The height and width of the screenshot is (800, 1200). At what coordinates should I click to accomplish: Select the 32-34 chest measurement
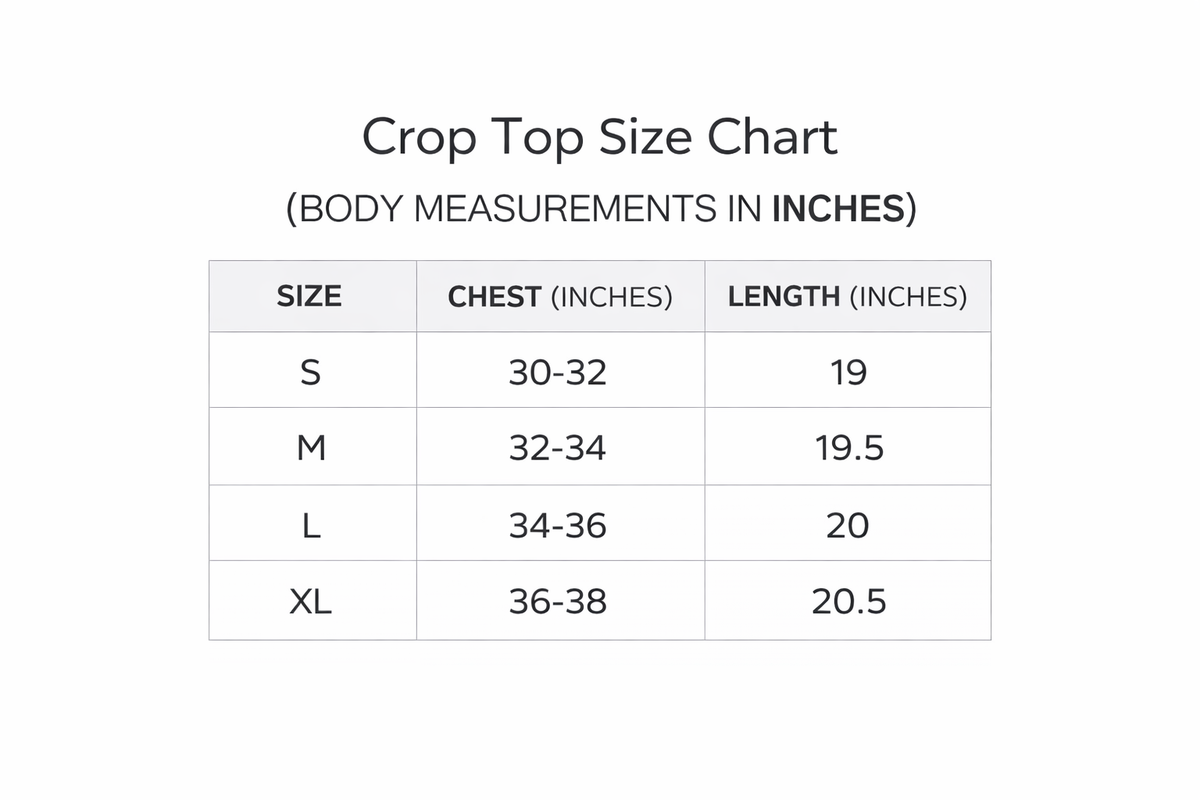click(557, 449)
